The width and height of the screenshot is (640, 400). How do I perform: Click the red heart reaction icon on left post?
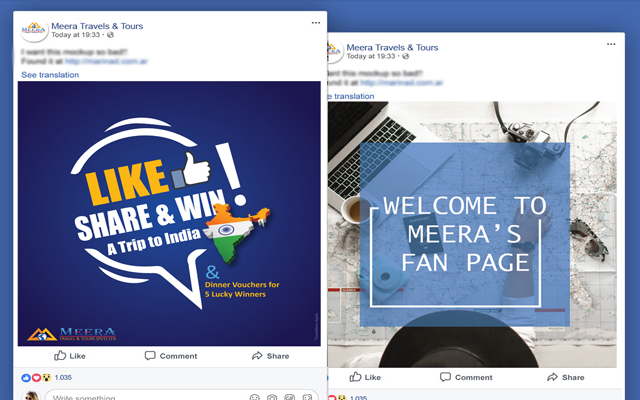[36, 378]
